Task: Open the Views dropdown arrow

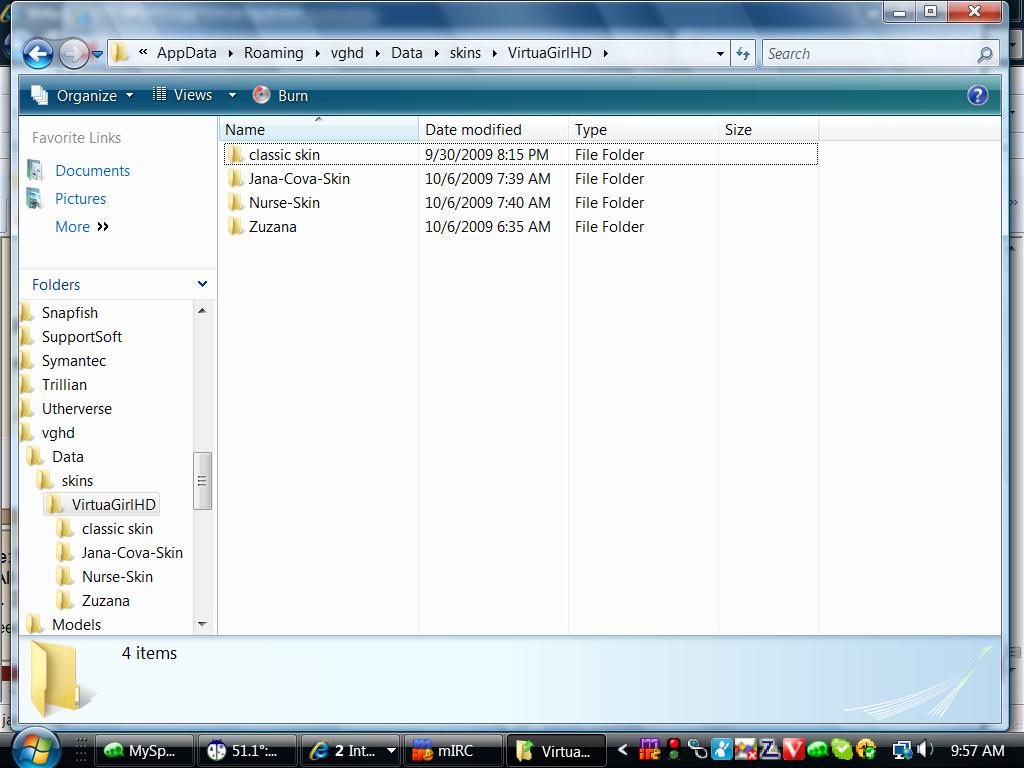Action: pos(232,95)
